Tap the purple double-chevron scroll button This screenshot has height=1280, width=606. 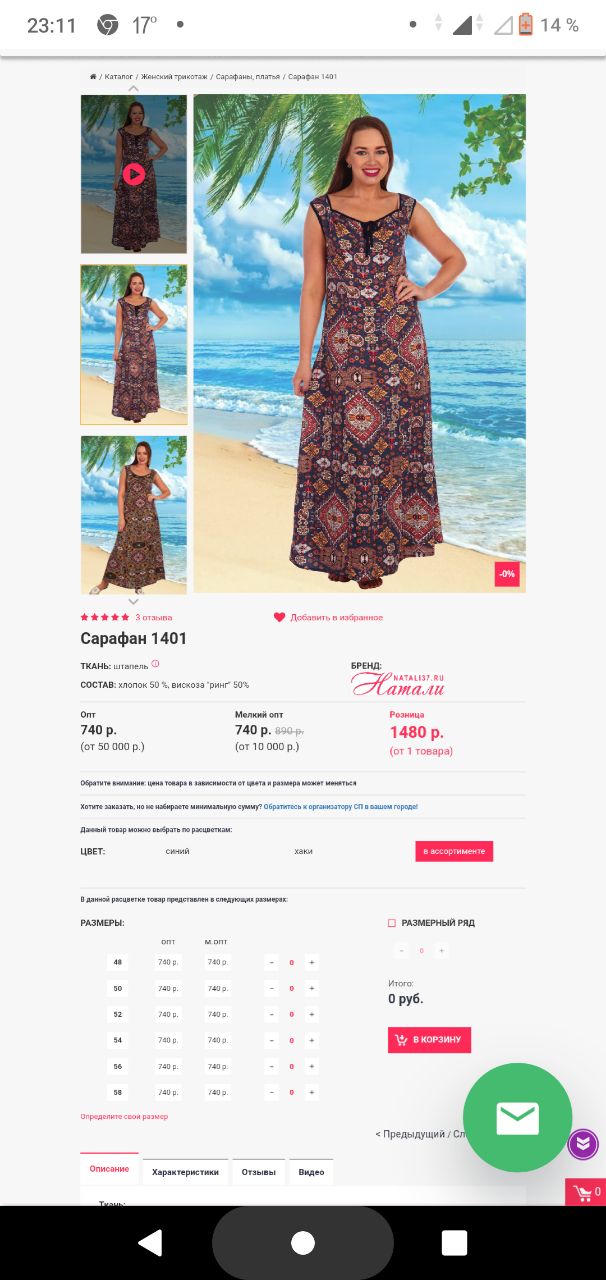click(x=583, y=1144)
